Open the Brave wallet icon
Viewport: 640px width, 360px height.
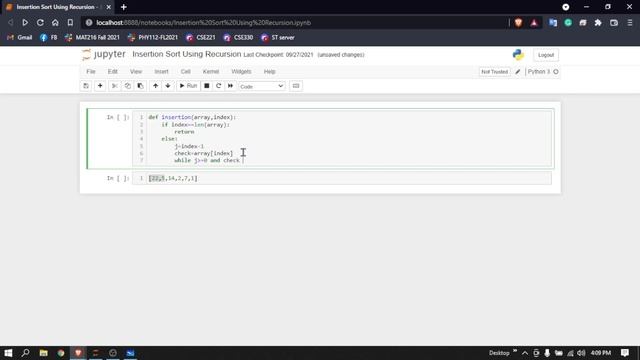click(x=614, y=23)
